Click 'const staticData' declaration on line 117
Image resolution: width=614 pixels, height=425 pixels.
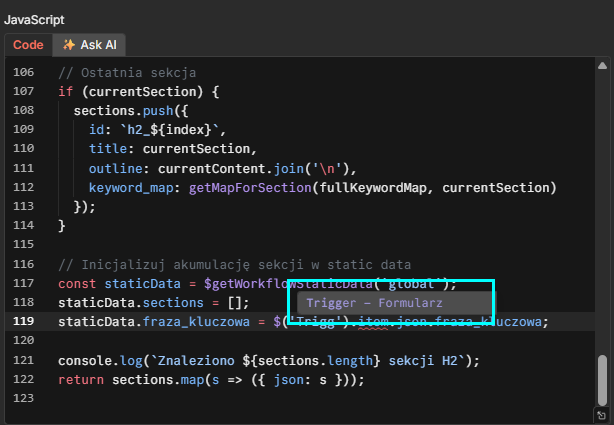coord(119,284)
